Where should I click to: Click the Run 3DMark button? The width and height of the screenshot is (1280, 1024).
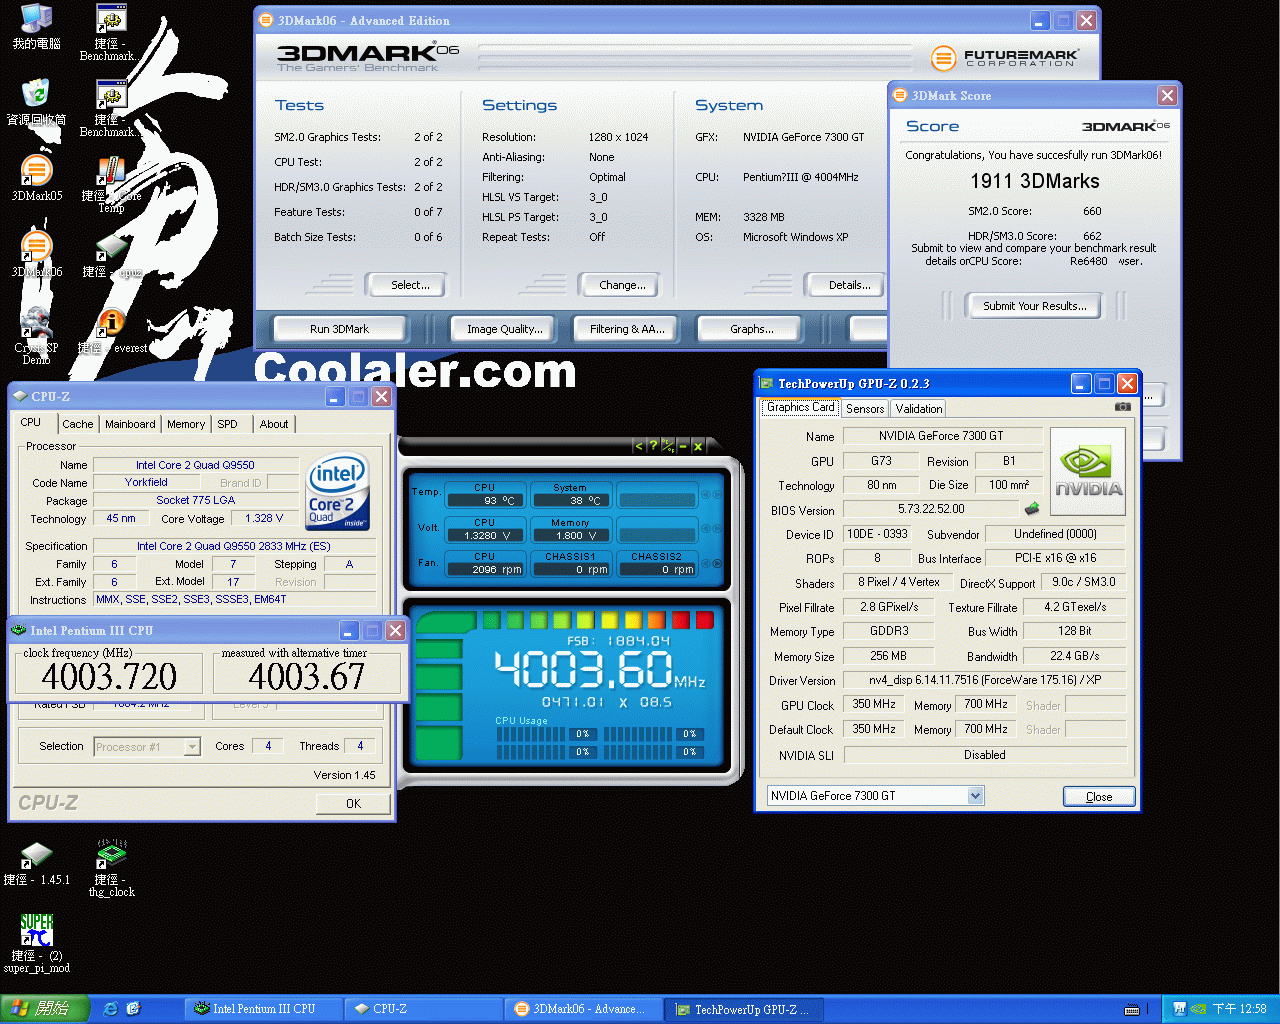click(x=339, y=329)
